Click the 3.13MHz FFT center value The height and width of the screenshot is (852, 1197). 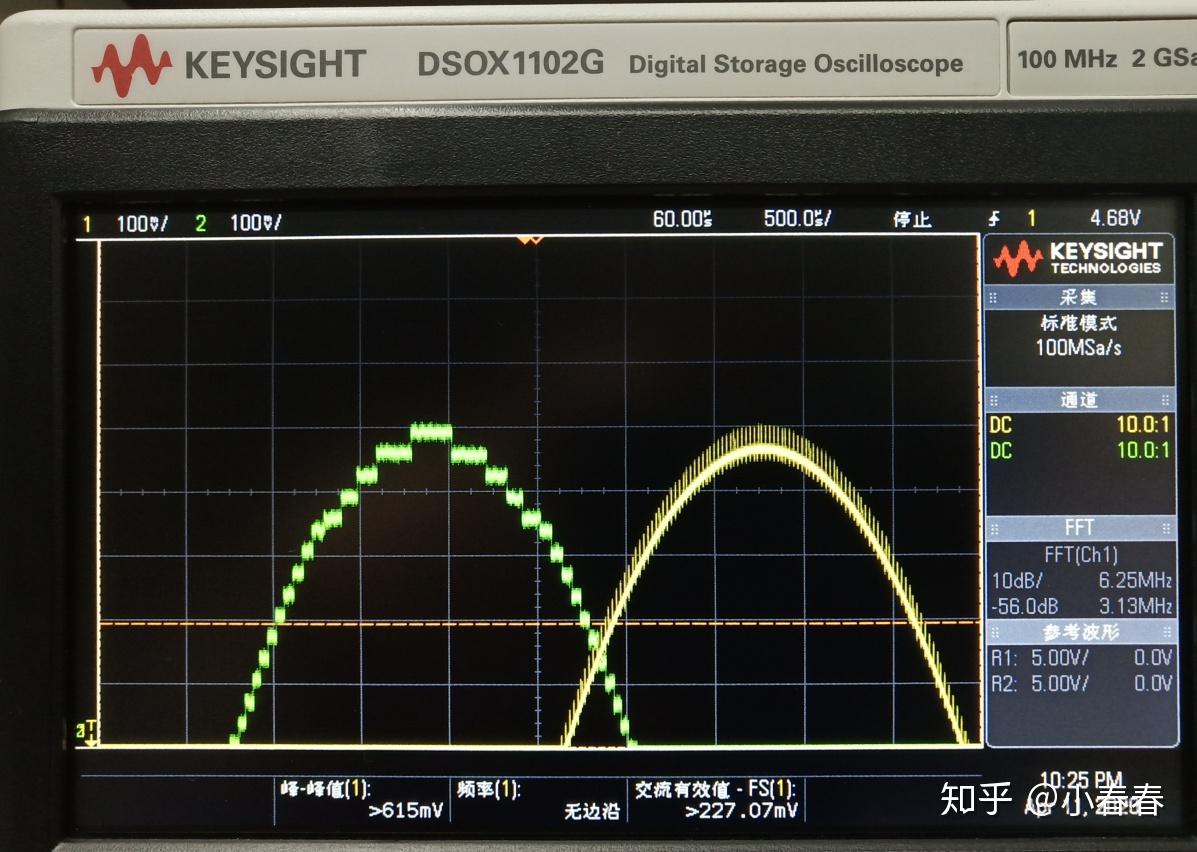[1135, 606]
